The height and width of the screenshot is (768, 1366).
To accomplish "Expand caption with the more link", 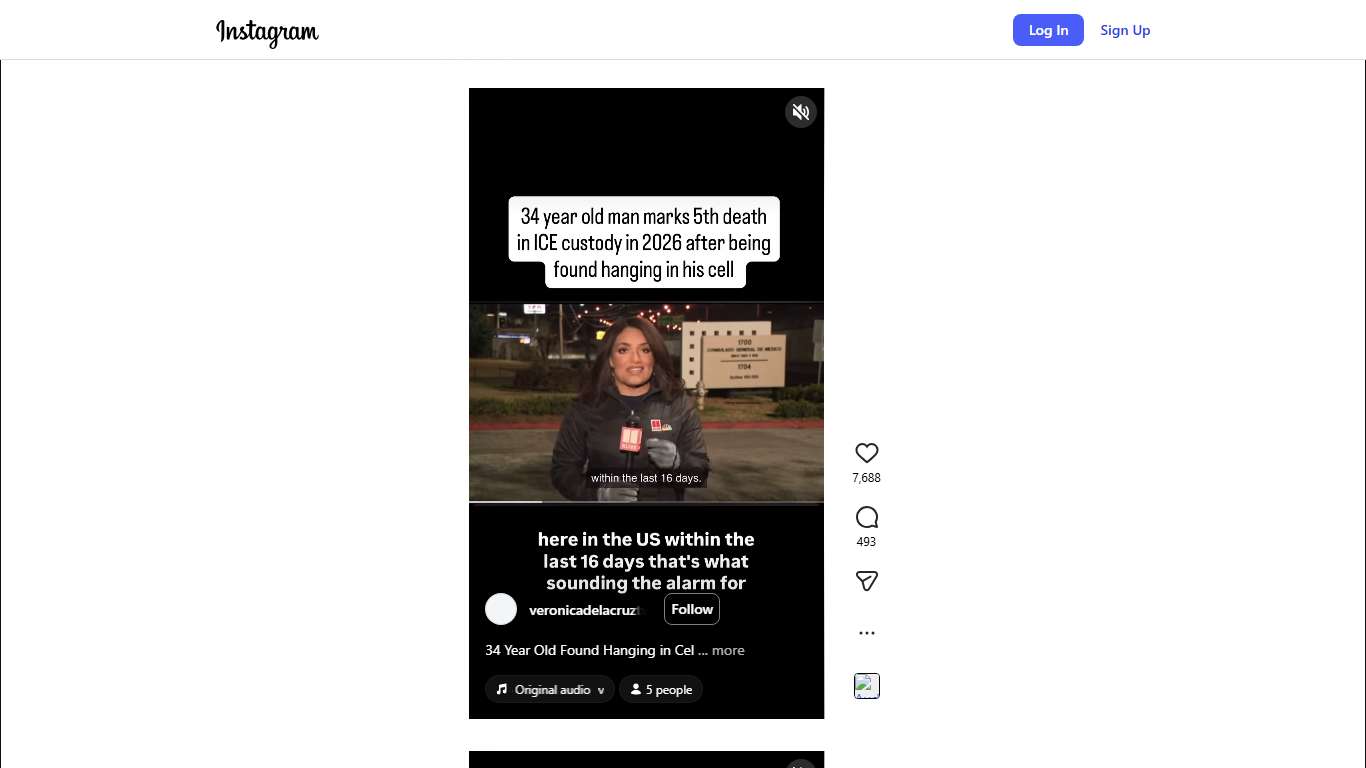I will [x=728, y=650].
